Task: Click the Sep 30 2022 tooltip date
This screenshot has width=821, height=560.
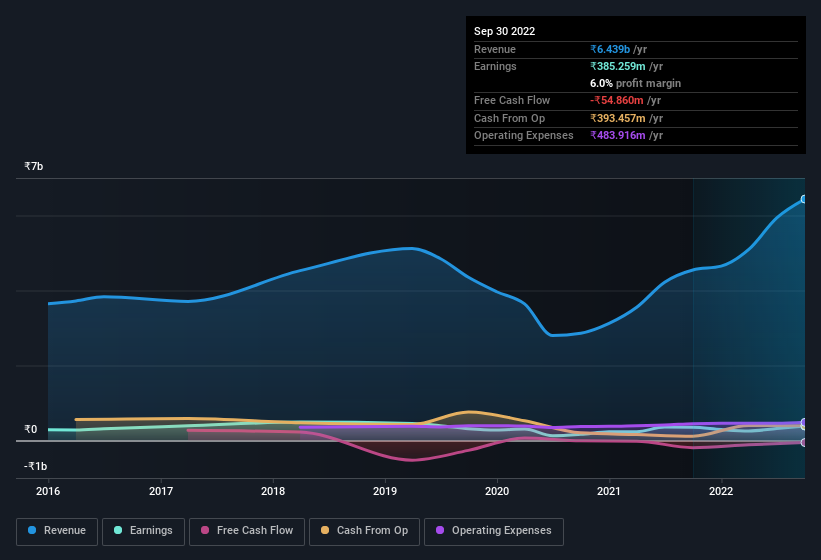Action: (504, 31)
